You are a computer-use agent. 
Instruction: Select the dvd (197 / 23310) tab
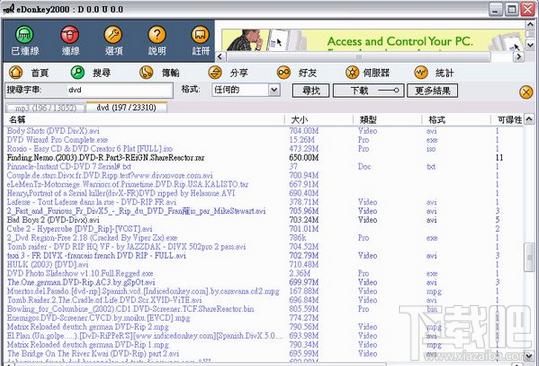126,108
